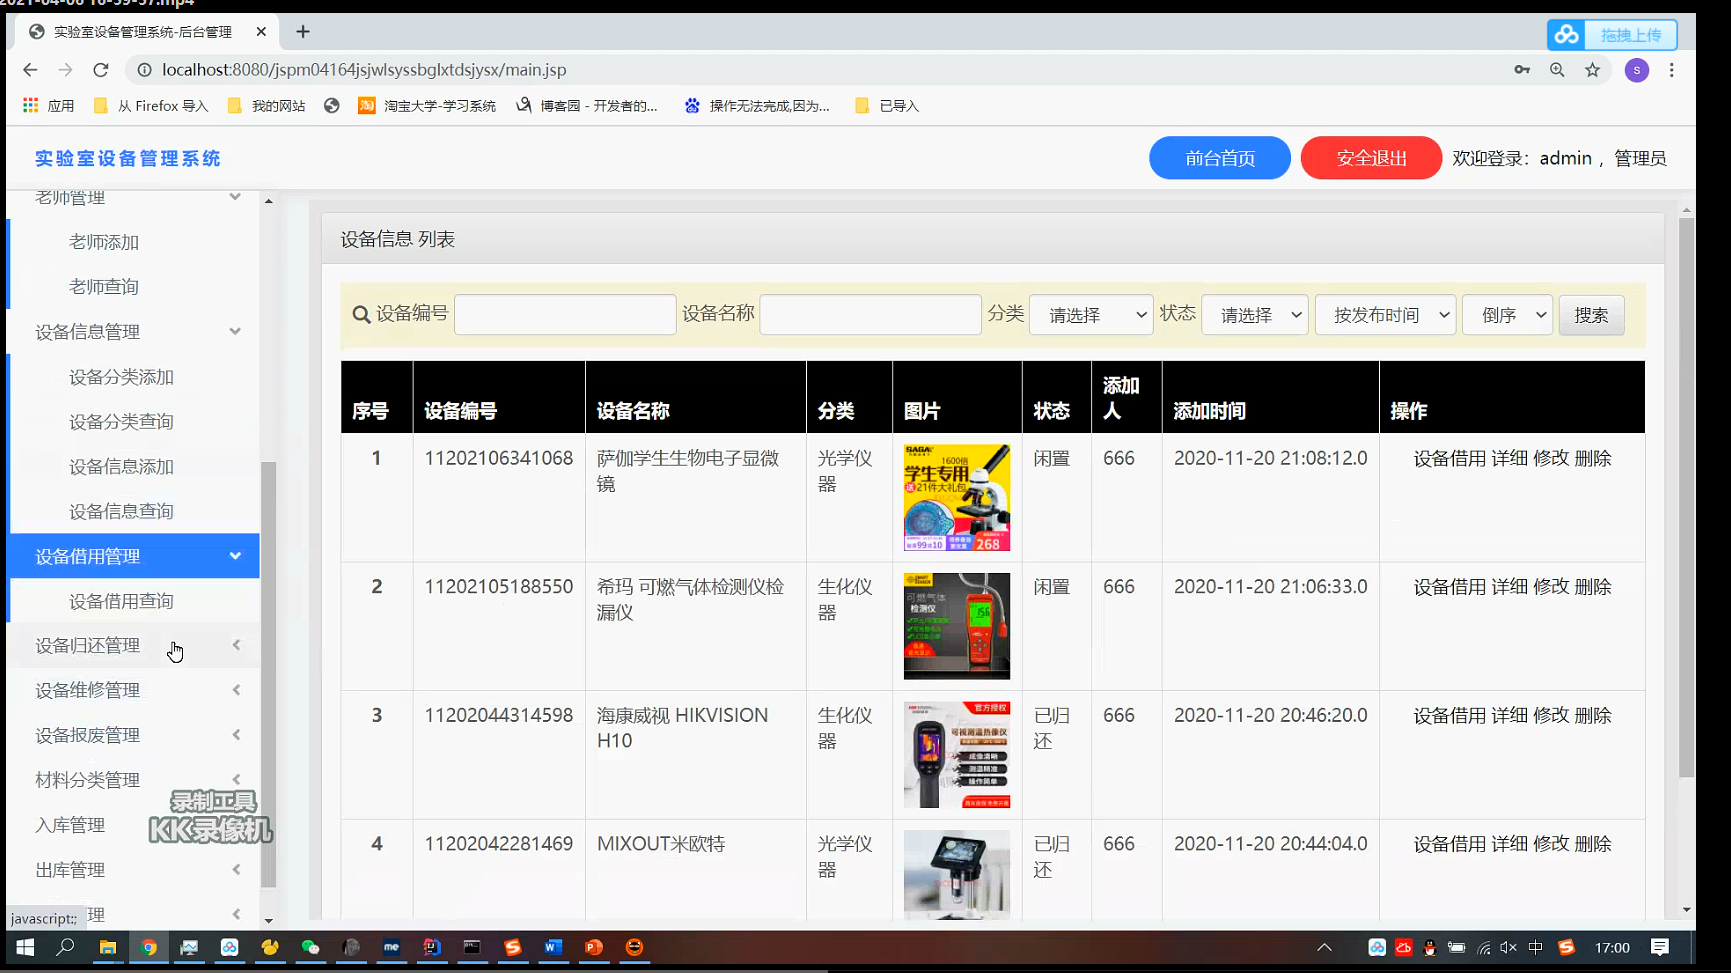Select 老师添加 in sidebar
The height and width of the screenshot is (973, 1731).
104,242
